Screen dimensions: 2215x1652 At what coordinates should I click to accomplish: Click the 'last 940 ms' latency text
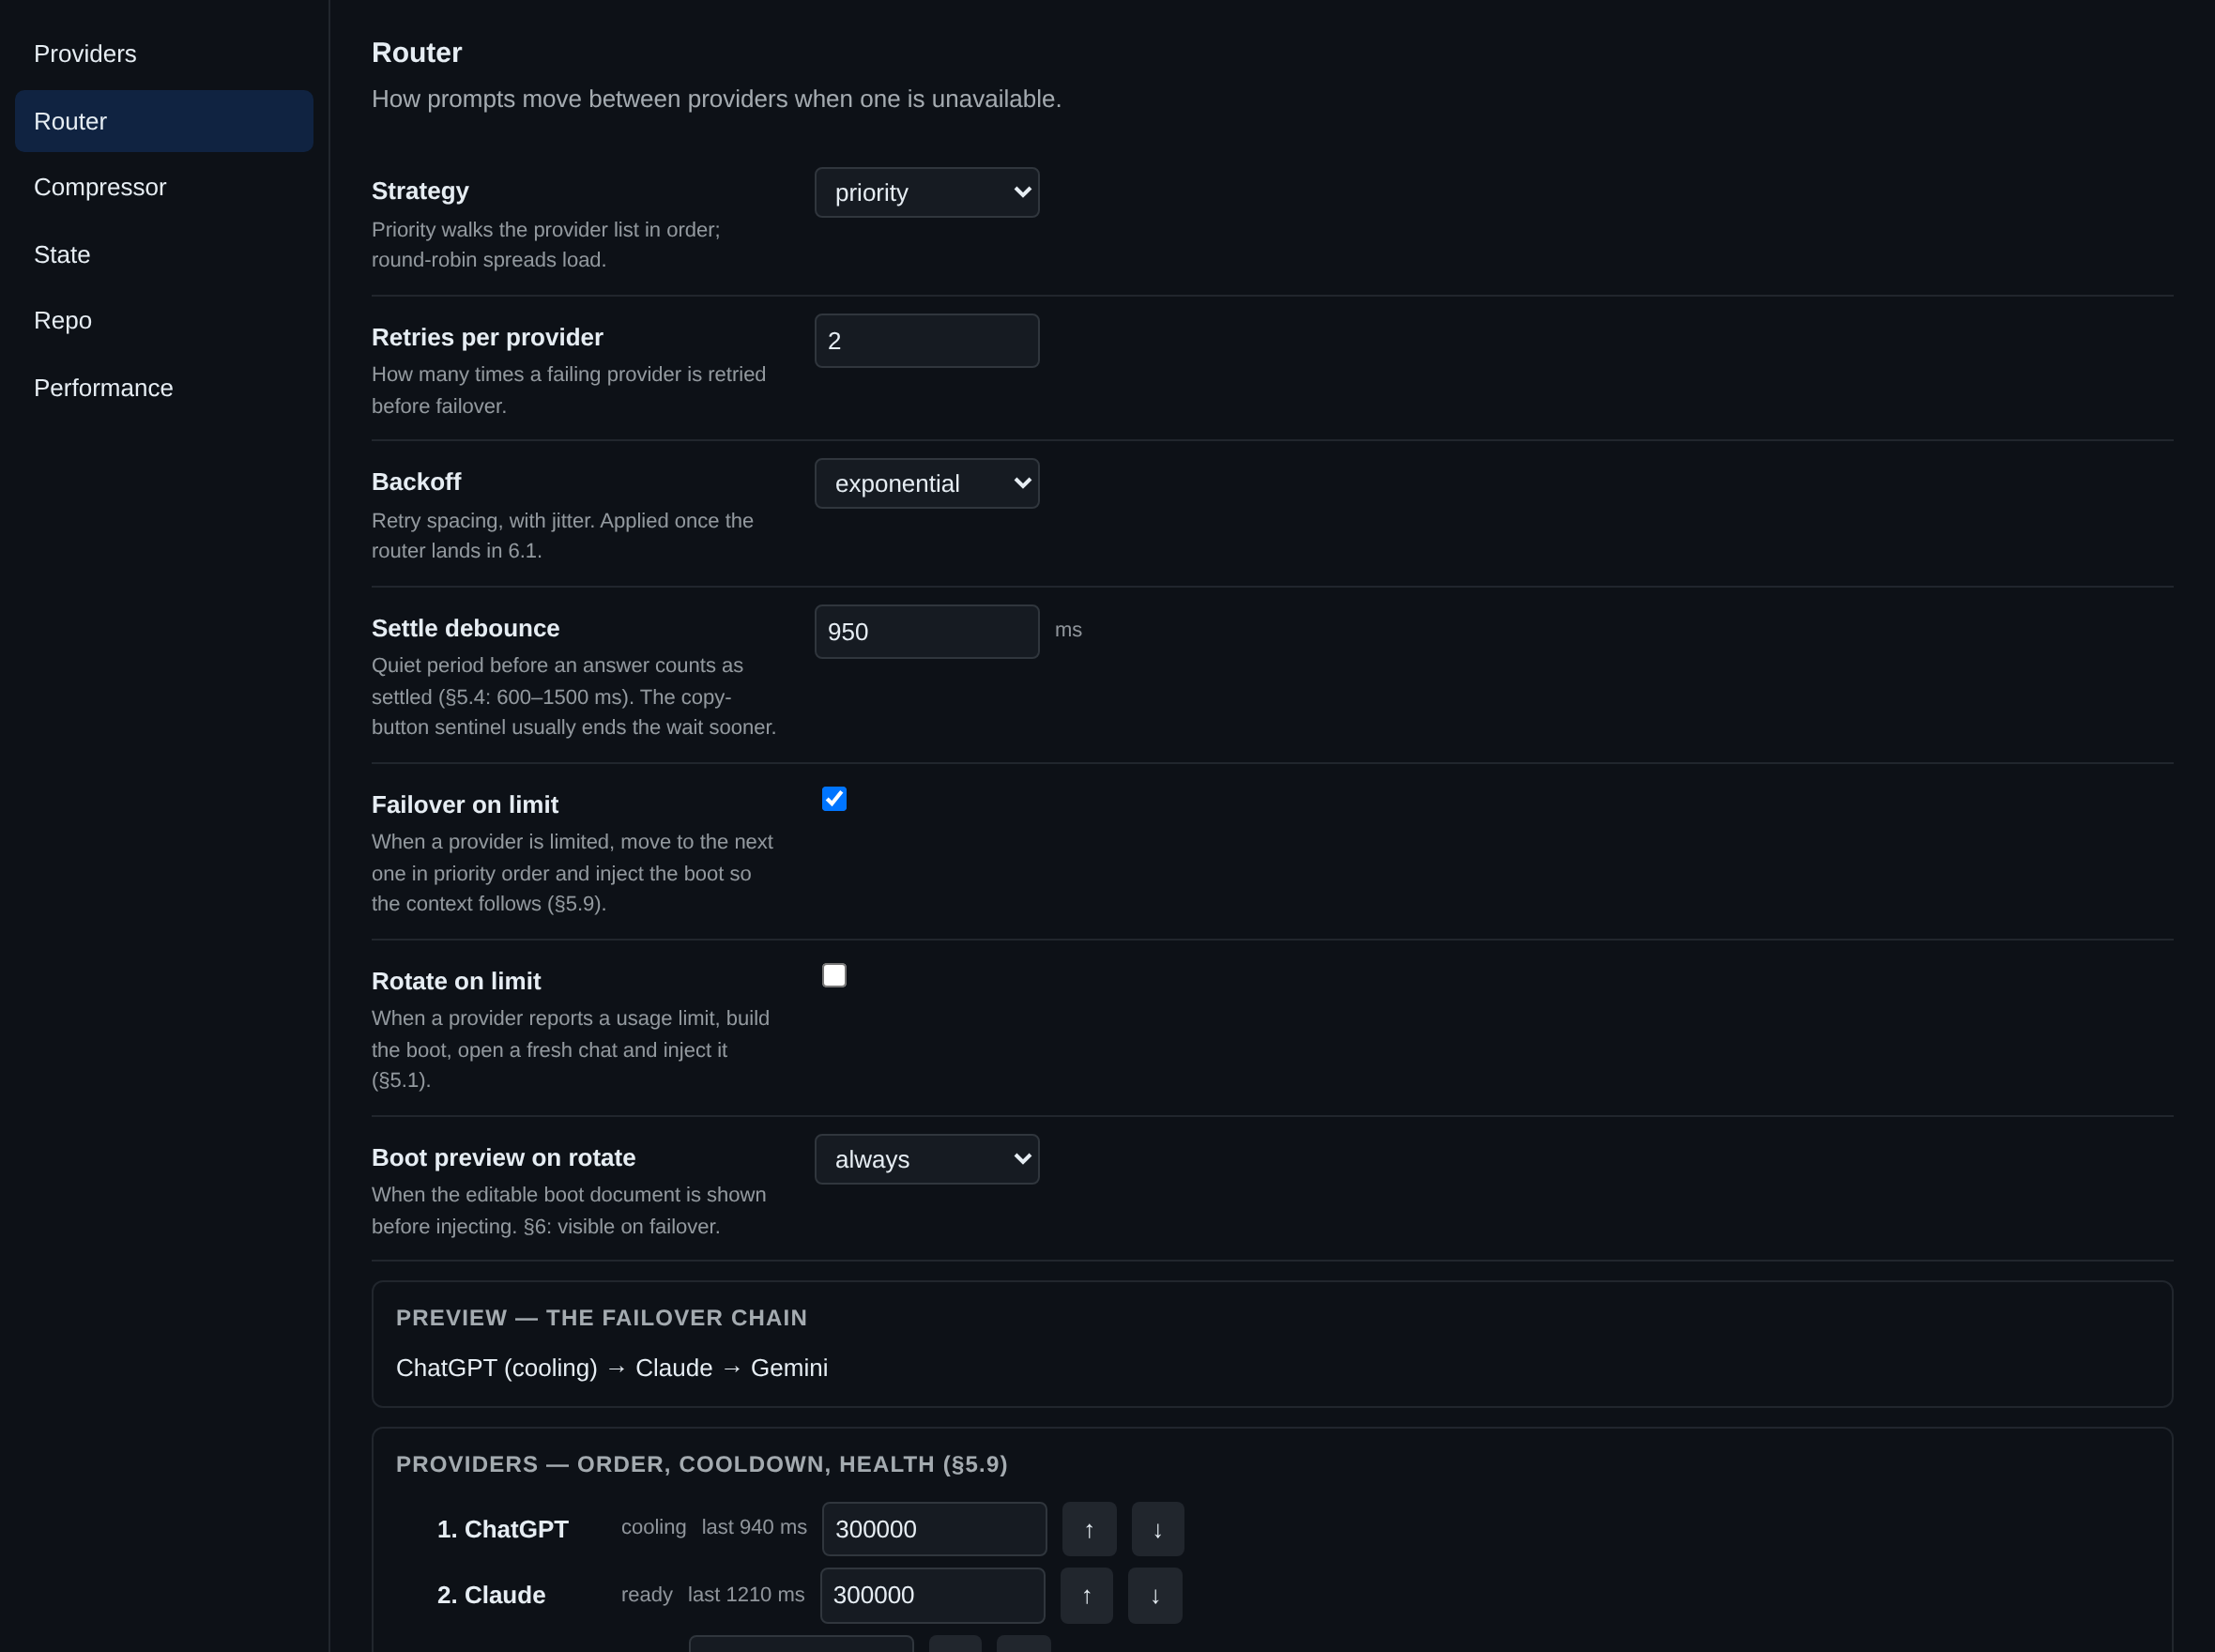[754, 1527]
